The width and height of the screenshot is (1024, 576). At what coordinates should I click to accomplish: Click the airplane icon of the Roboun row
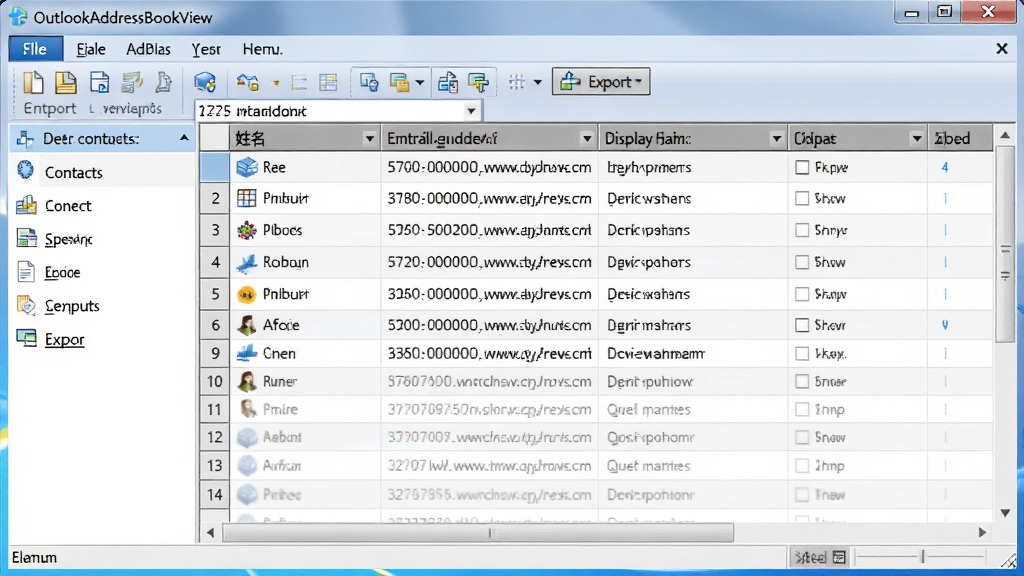(247, 263)
